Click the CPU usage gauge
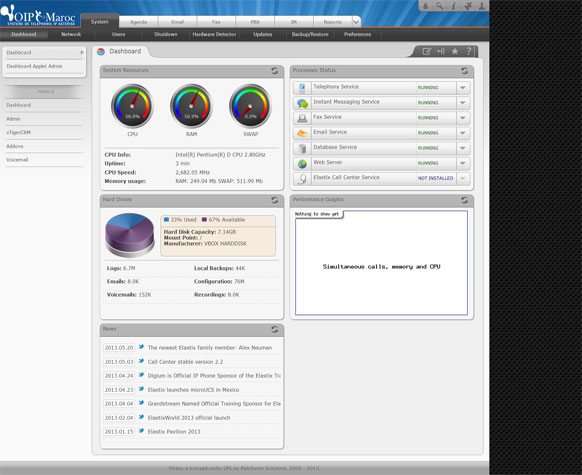 (132, 106)
